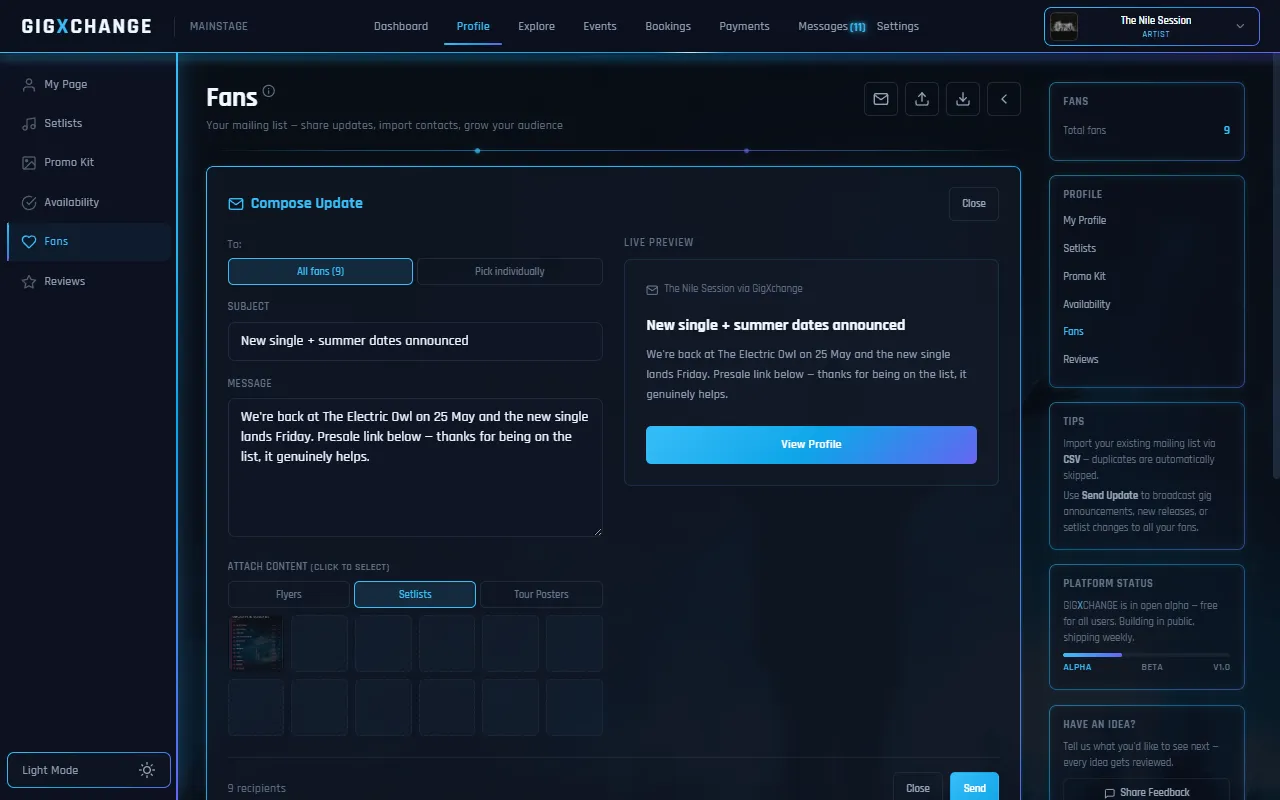Click the platform status Alpha progress bar
Viewport: 1280px width, 800px height.
tap(1146, 655)
